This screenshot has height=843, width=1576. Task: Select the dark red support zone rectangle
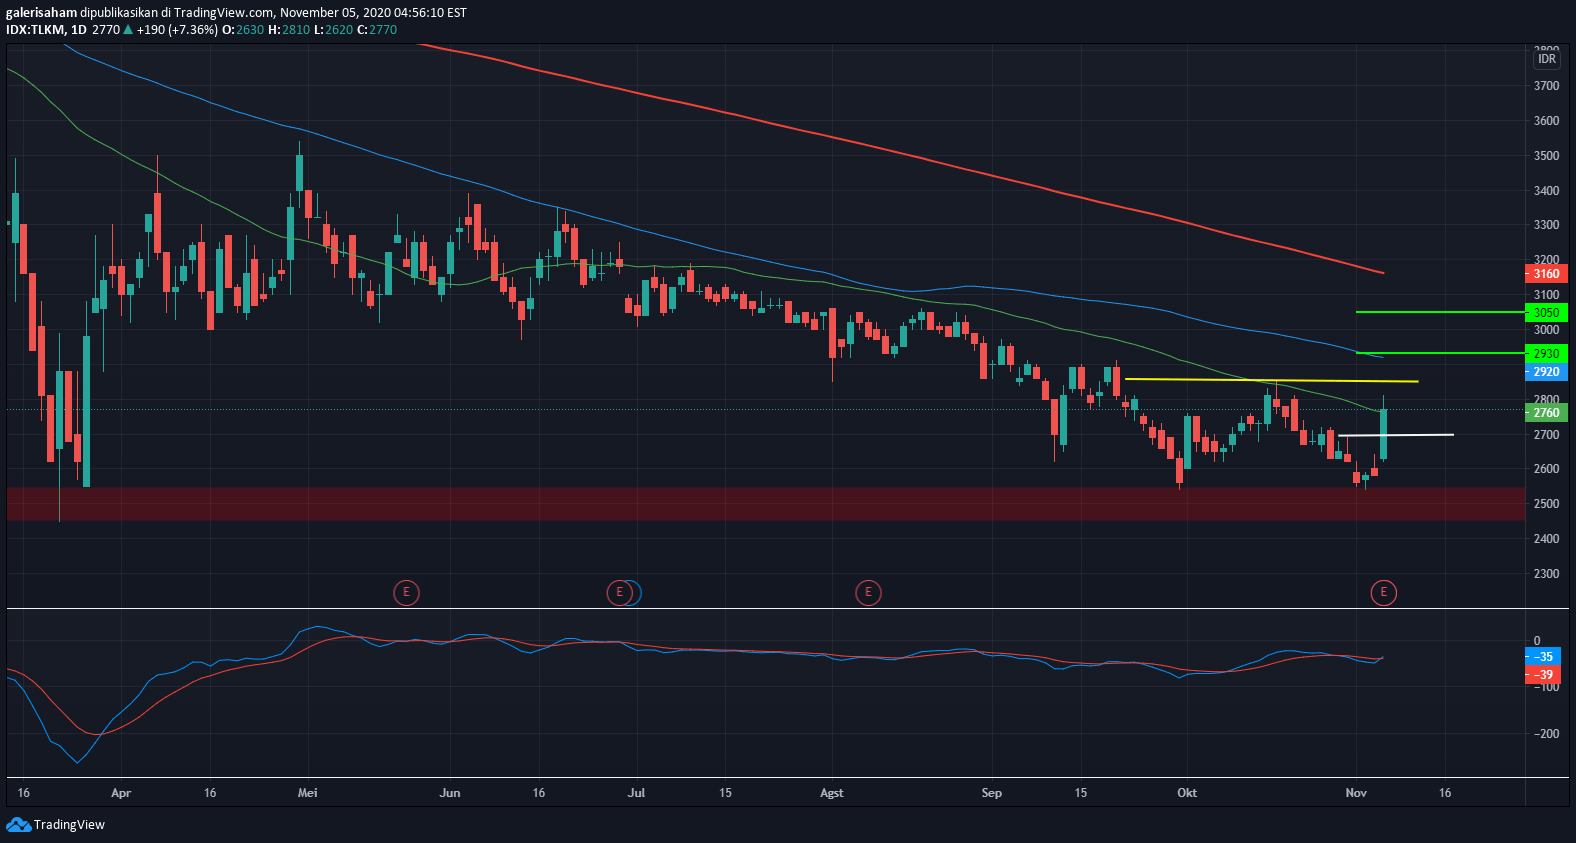click(766, 504)
